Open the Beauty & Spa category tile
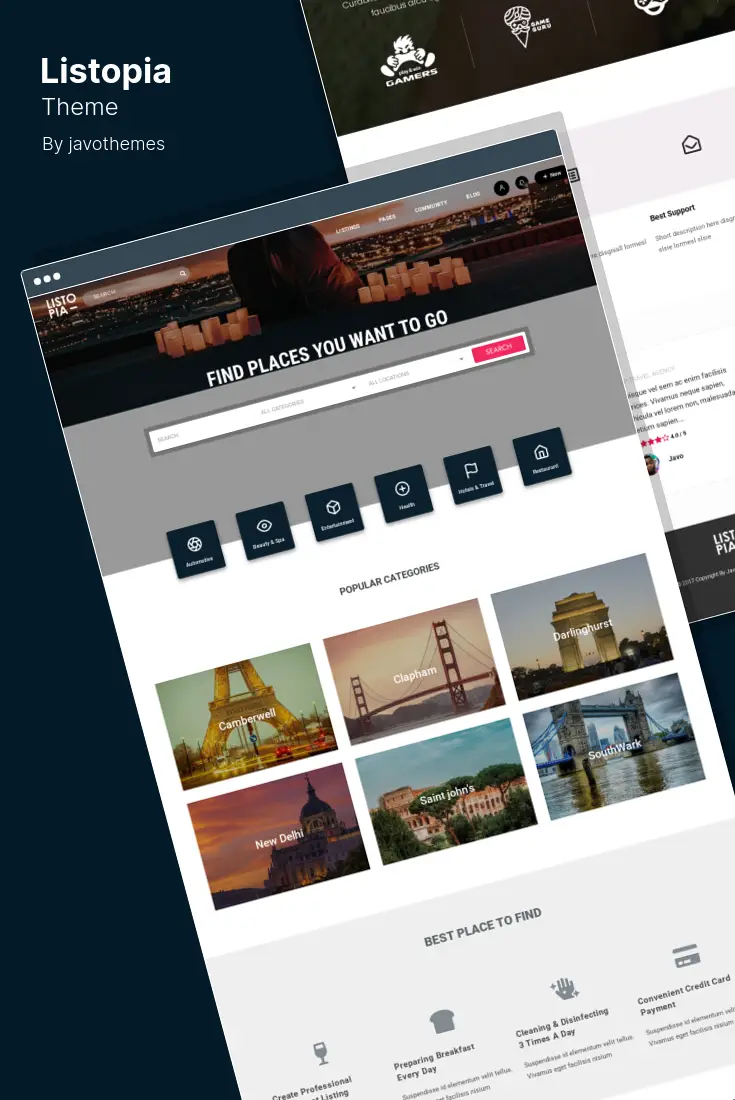 (x=266, y=531)
